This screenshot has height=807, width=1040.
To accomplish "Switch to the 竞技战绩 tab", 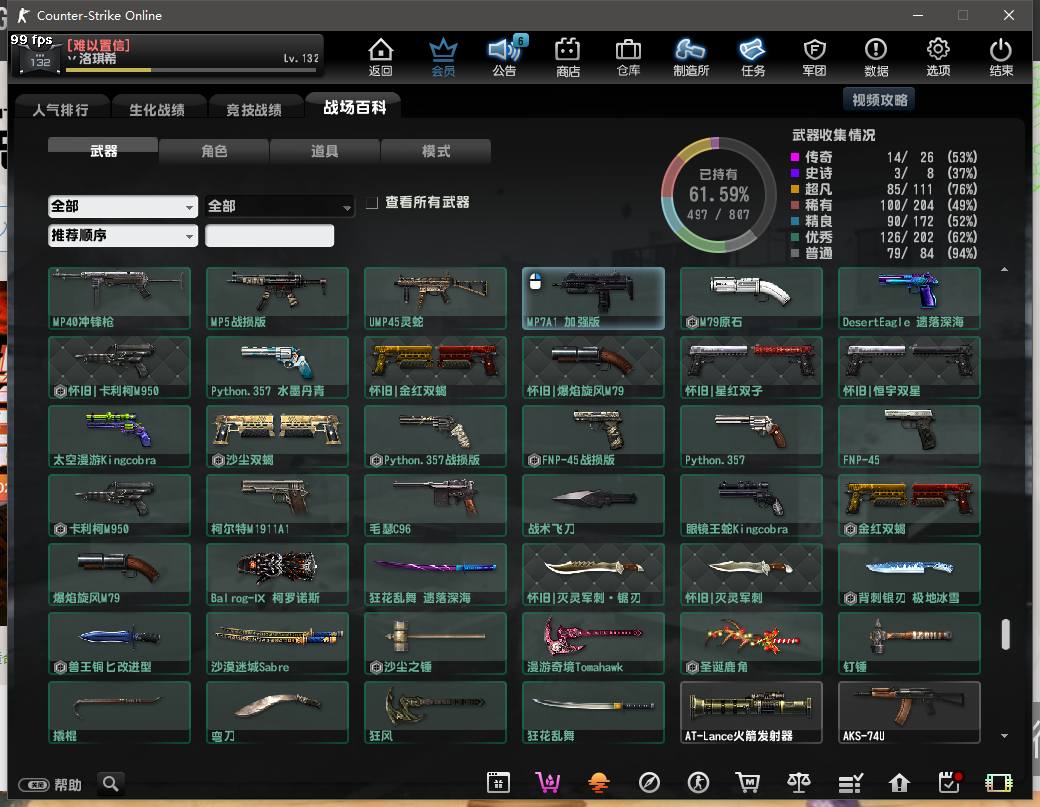I will point(254,109).
